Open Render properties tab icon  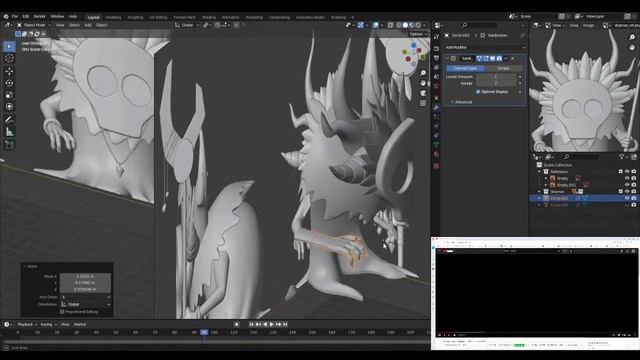pyautogui.click(x=436, y=49)
